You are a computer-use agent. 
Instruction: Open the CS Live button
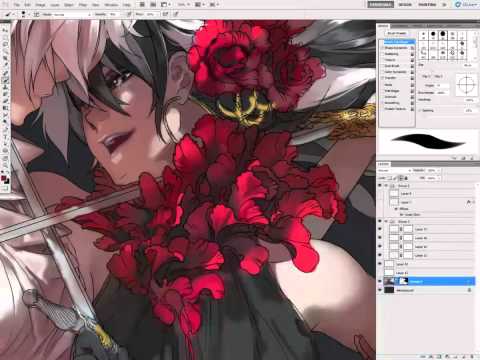click(466, 5)
